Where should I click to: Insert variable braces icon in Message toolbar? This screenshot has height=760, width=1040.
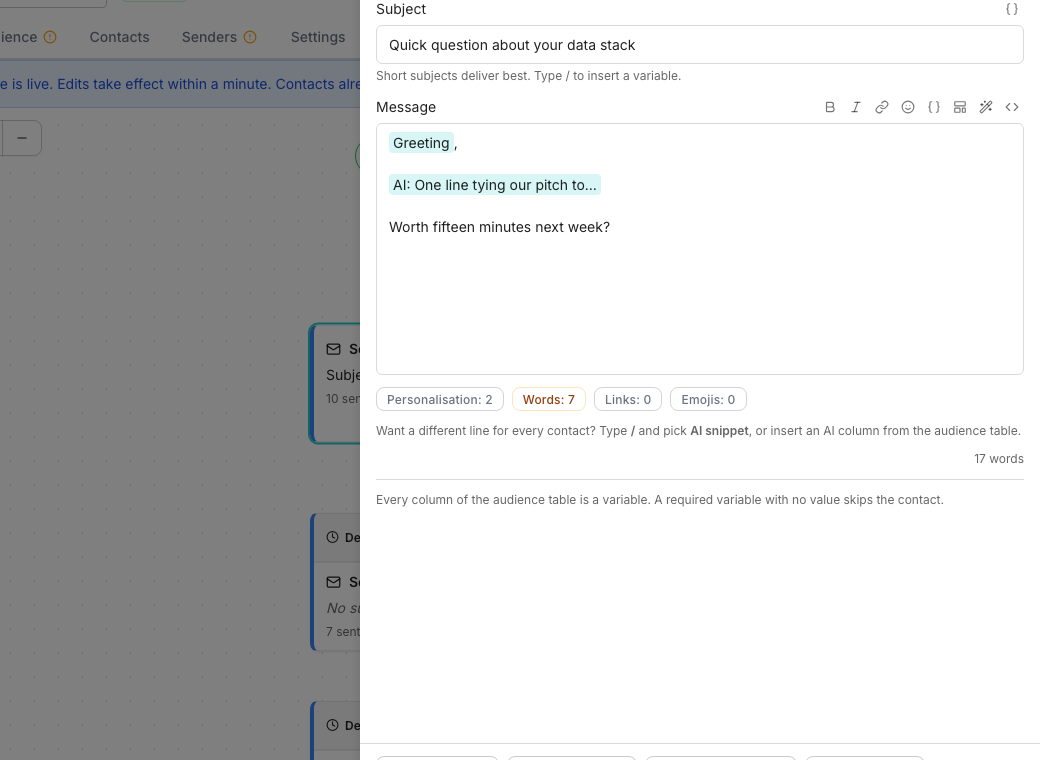(x=934, y=107)
